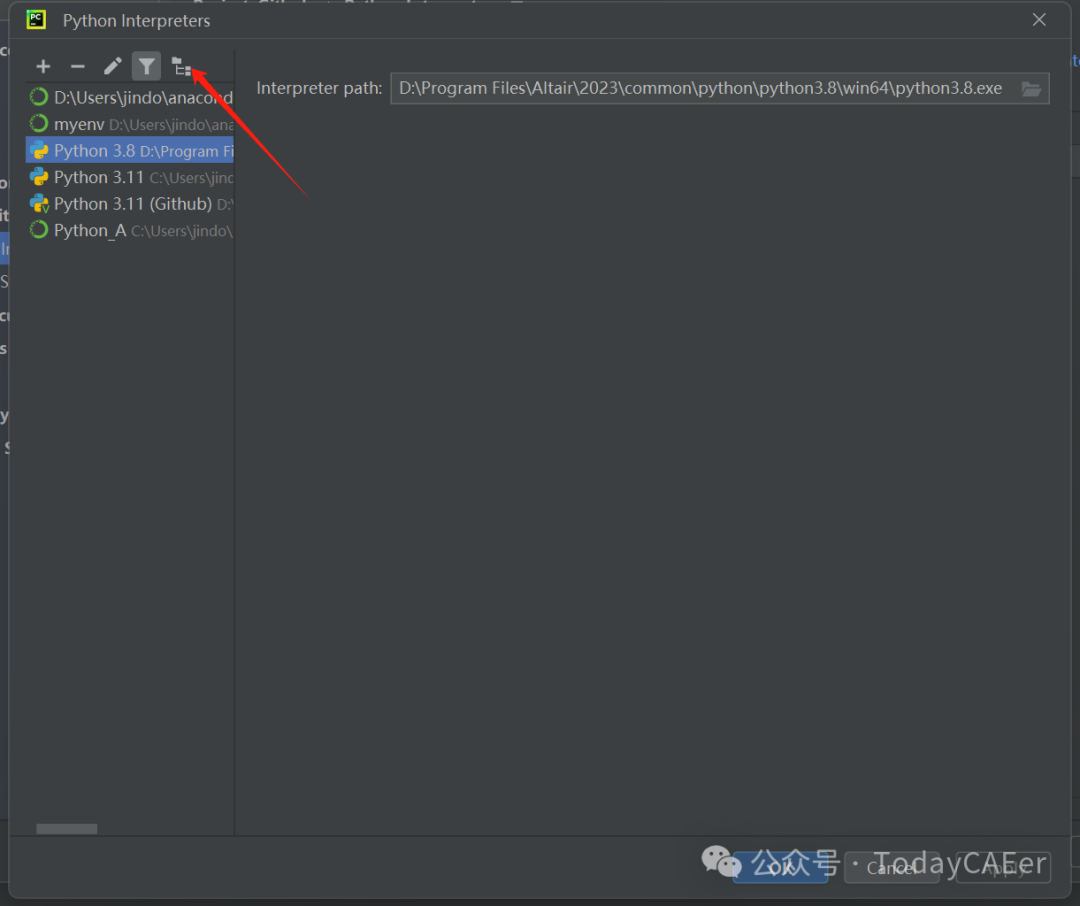Click the Cancel button
1080x906 pixels.
click(892, 867)
